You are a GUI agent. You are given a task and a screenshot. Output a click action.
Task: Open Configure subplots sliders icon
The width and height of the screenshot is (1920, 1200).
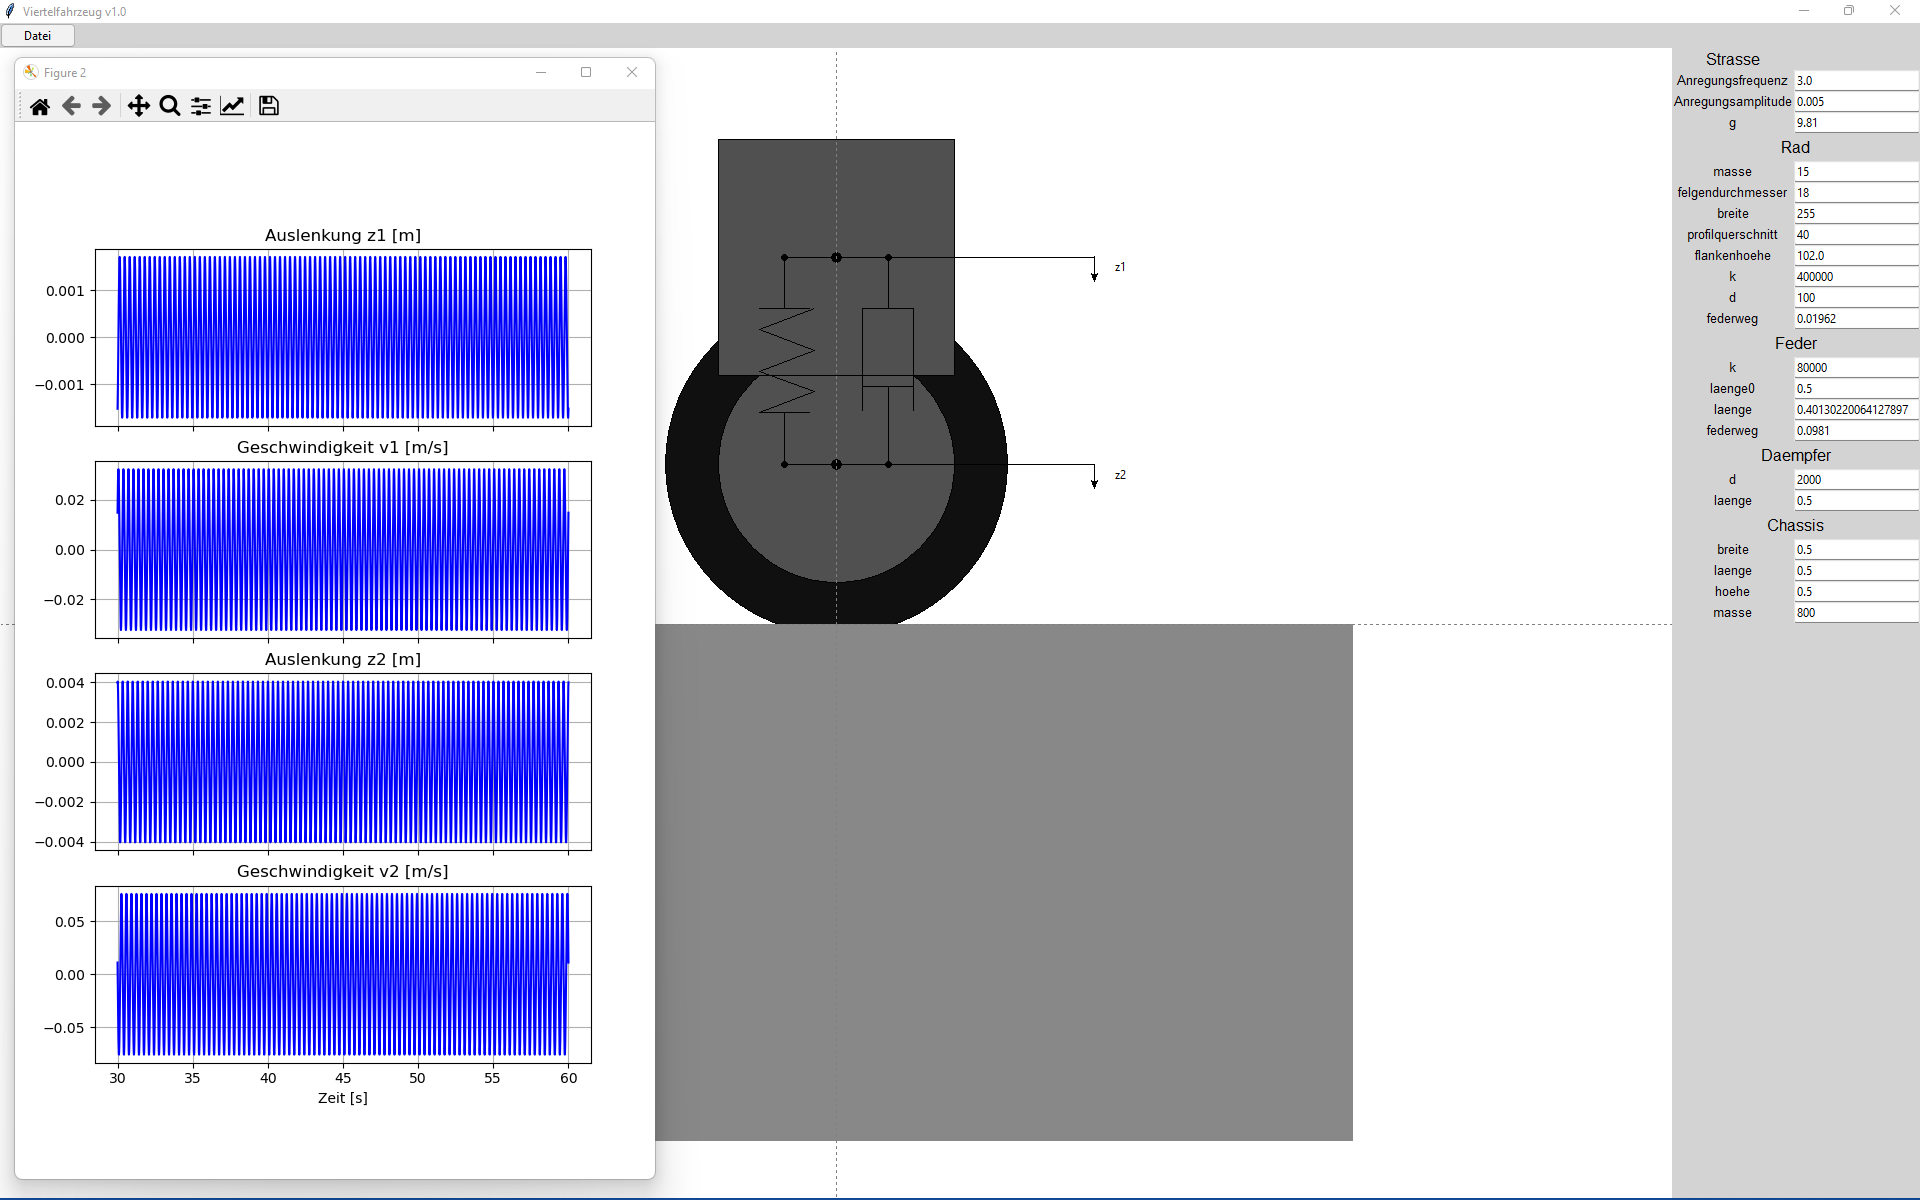[201, 106]
